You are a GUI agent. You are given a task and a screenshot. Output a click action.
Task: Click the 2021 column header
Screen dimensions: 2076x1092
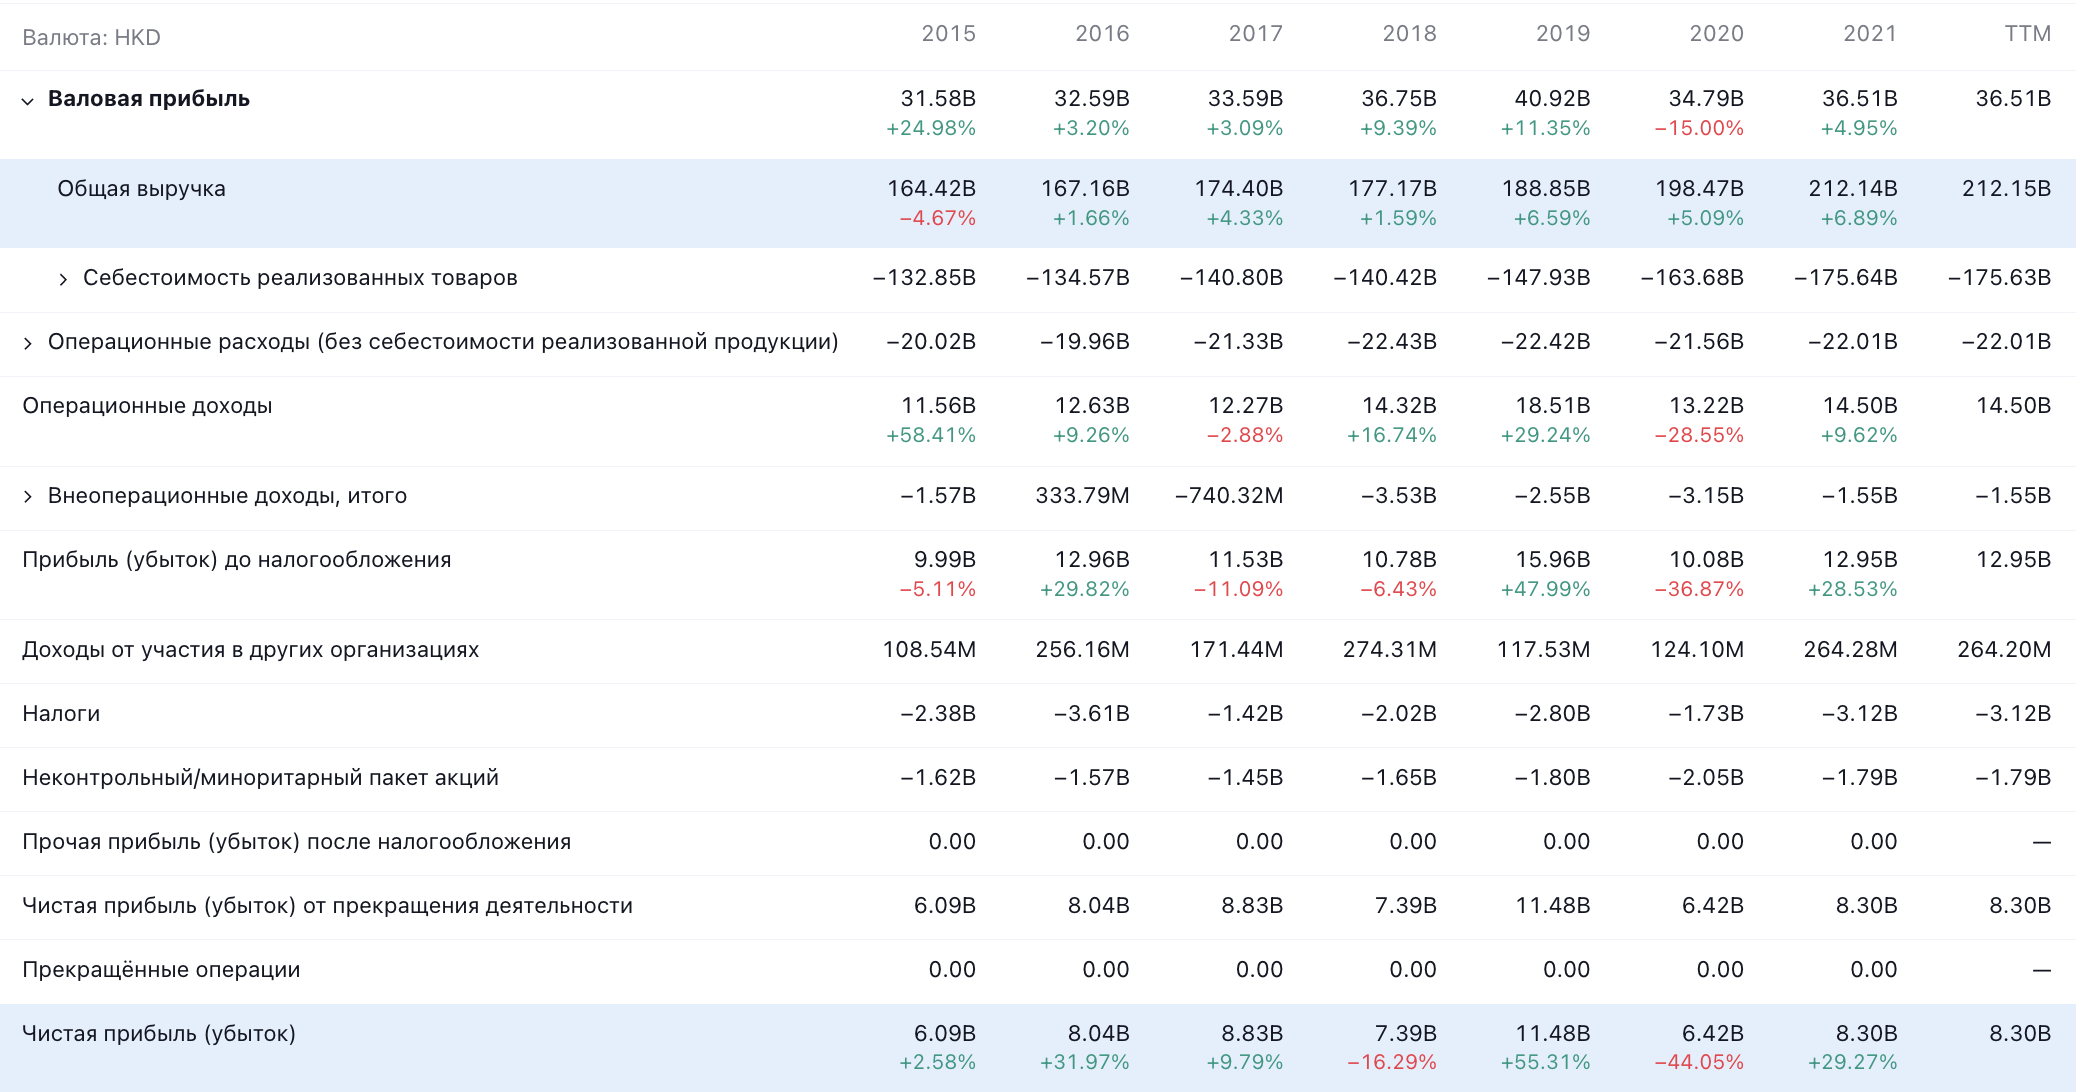1870,34
